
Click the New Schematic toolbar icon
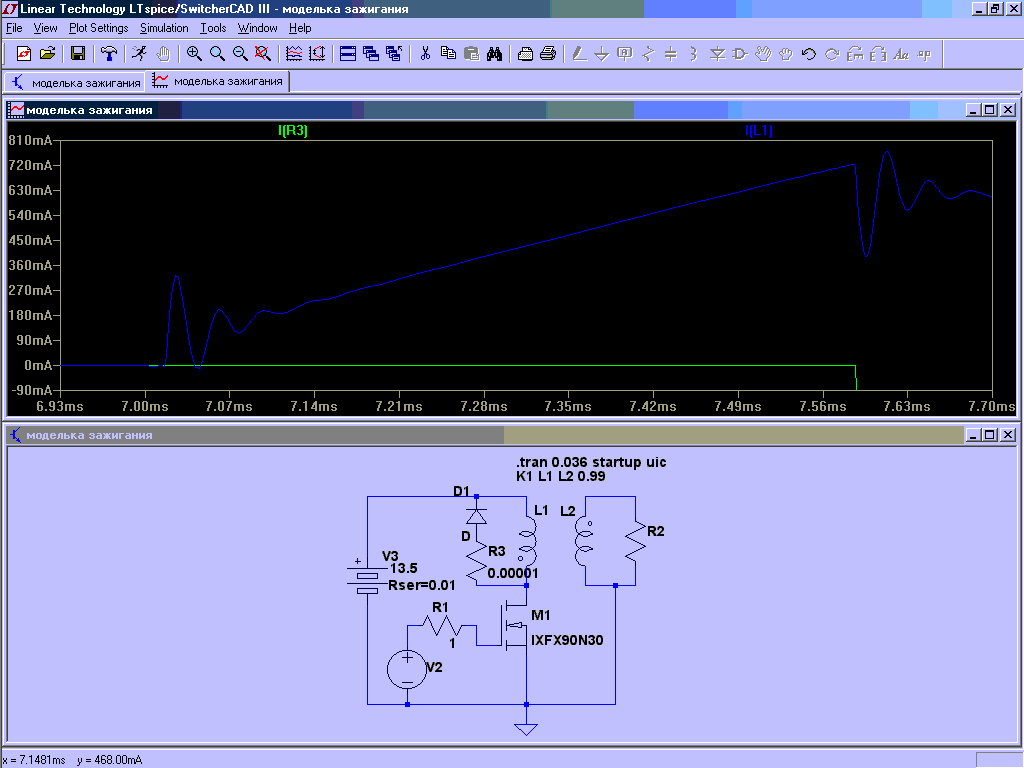[24, 54]
